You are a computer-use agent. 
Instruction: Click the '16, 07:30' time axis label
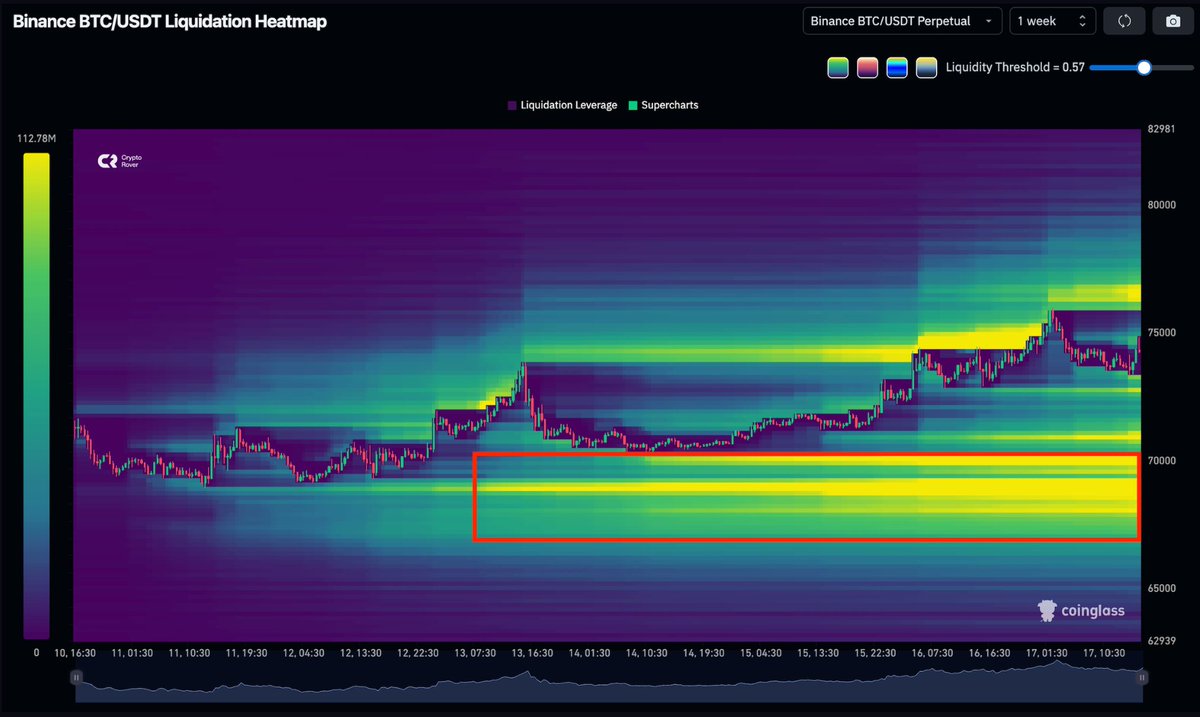pyautogui.click(x=932, y=653)
